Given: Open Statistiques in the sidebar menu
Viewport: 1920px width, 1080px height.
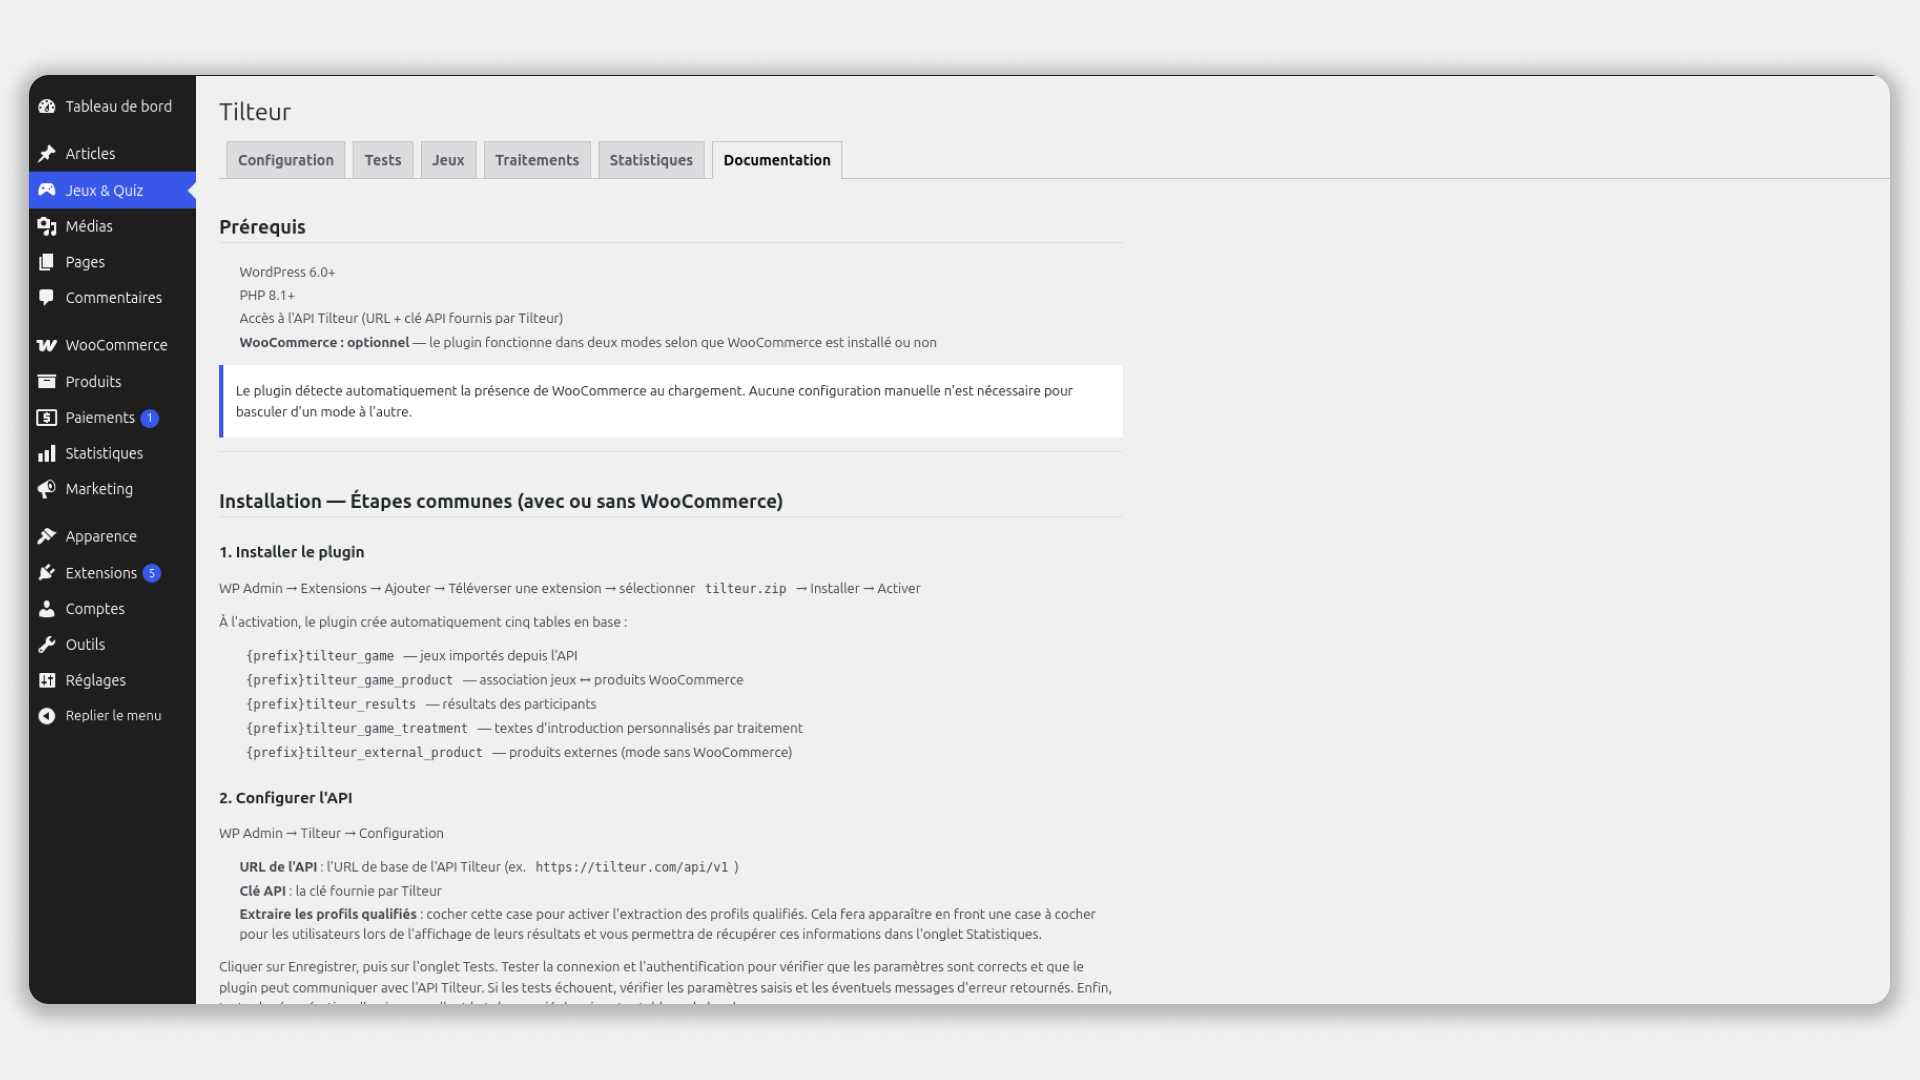Looking at the screenshot, I should pyautogui.click(x=104, y=453).
